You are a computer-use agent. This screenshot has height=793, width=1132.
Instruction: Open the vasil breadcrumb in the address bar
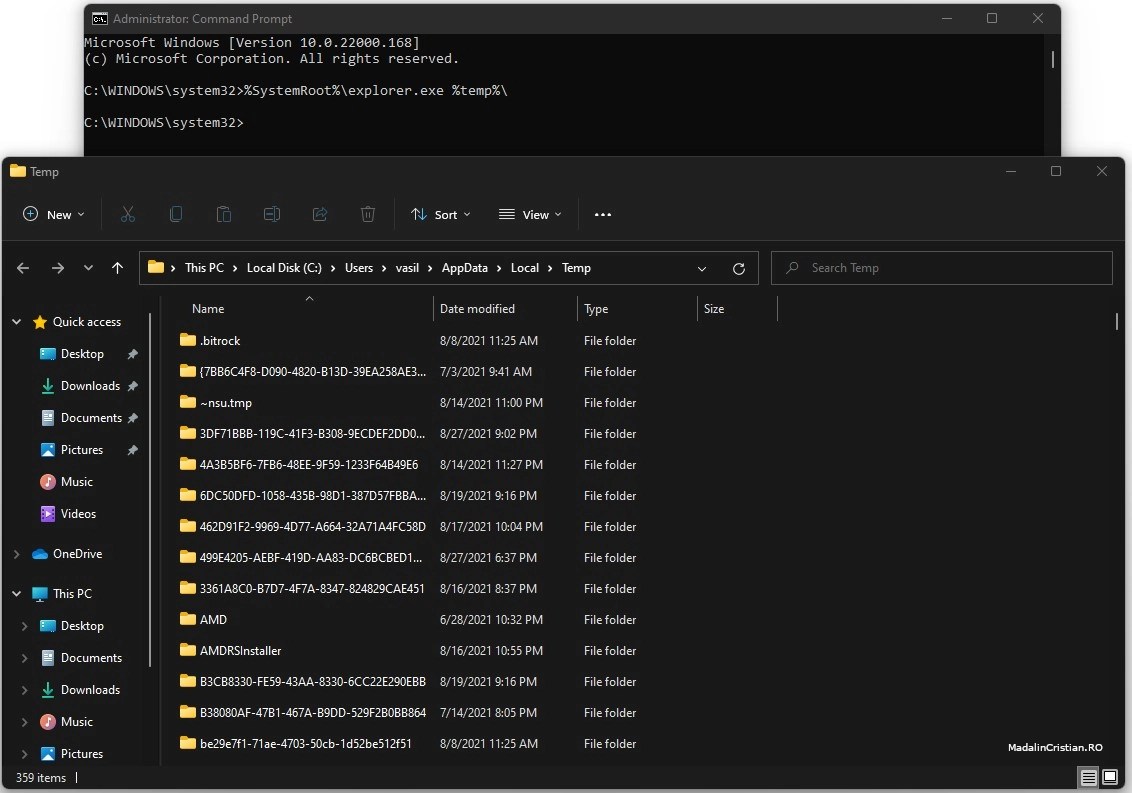pos(408,268)
